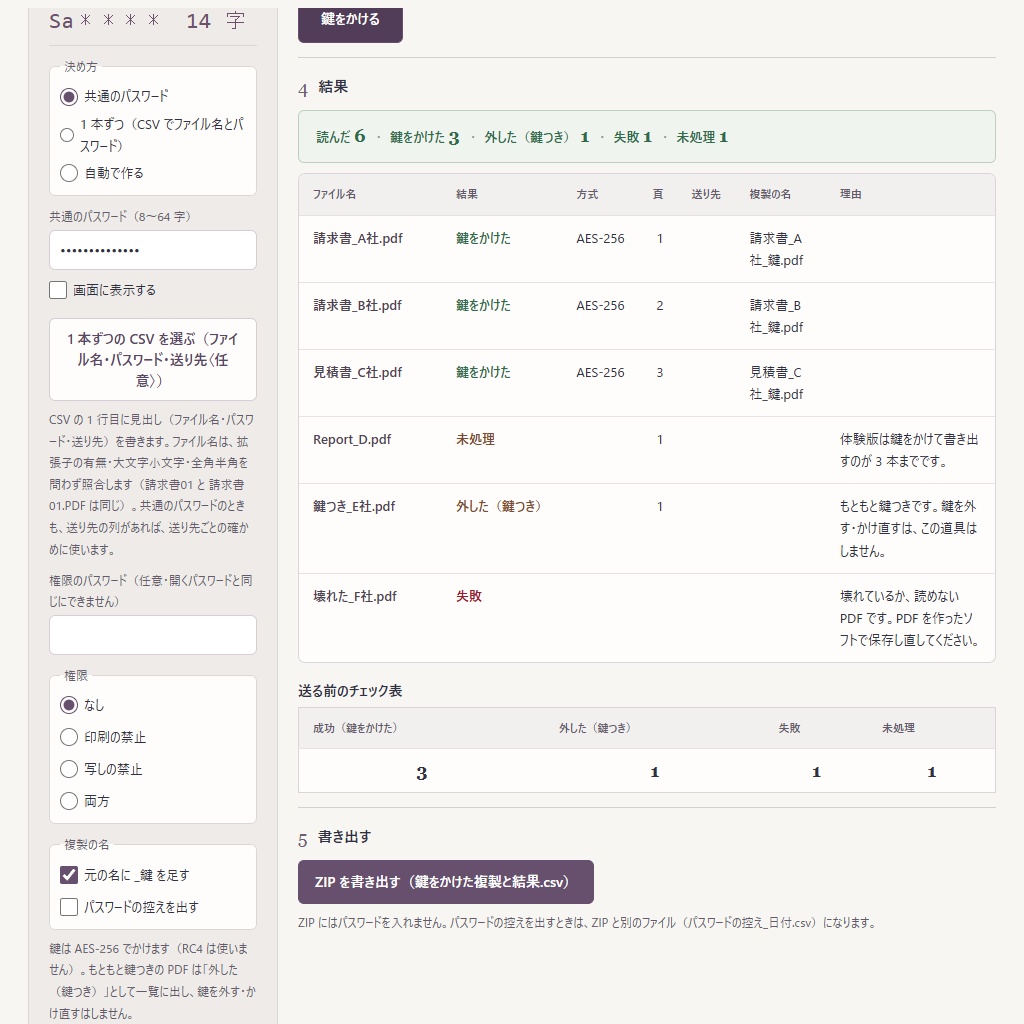Click AES-256 in 見積書_C社 row
This screenshot has width=1024, height=1024.
click(x=600, y=372)
